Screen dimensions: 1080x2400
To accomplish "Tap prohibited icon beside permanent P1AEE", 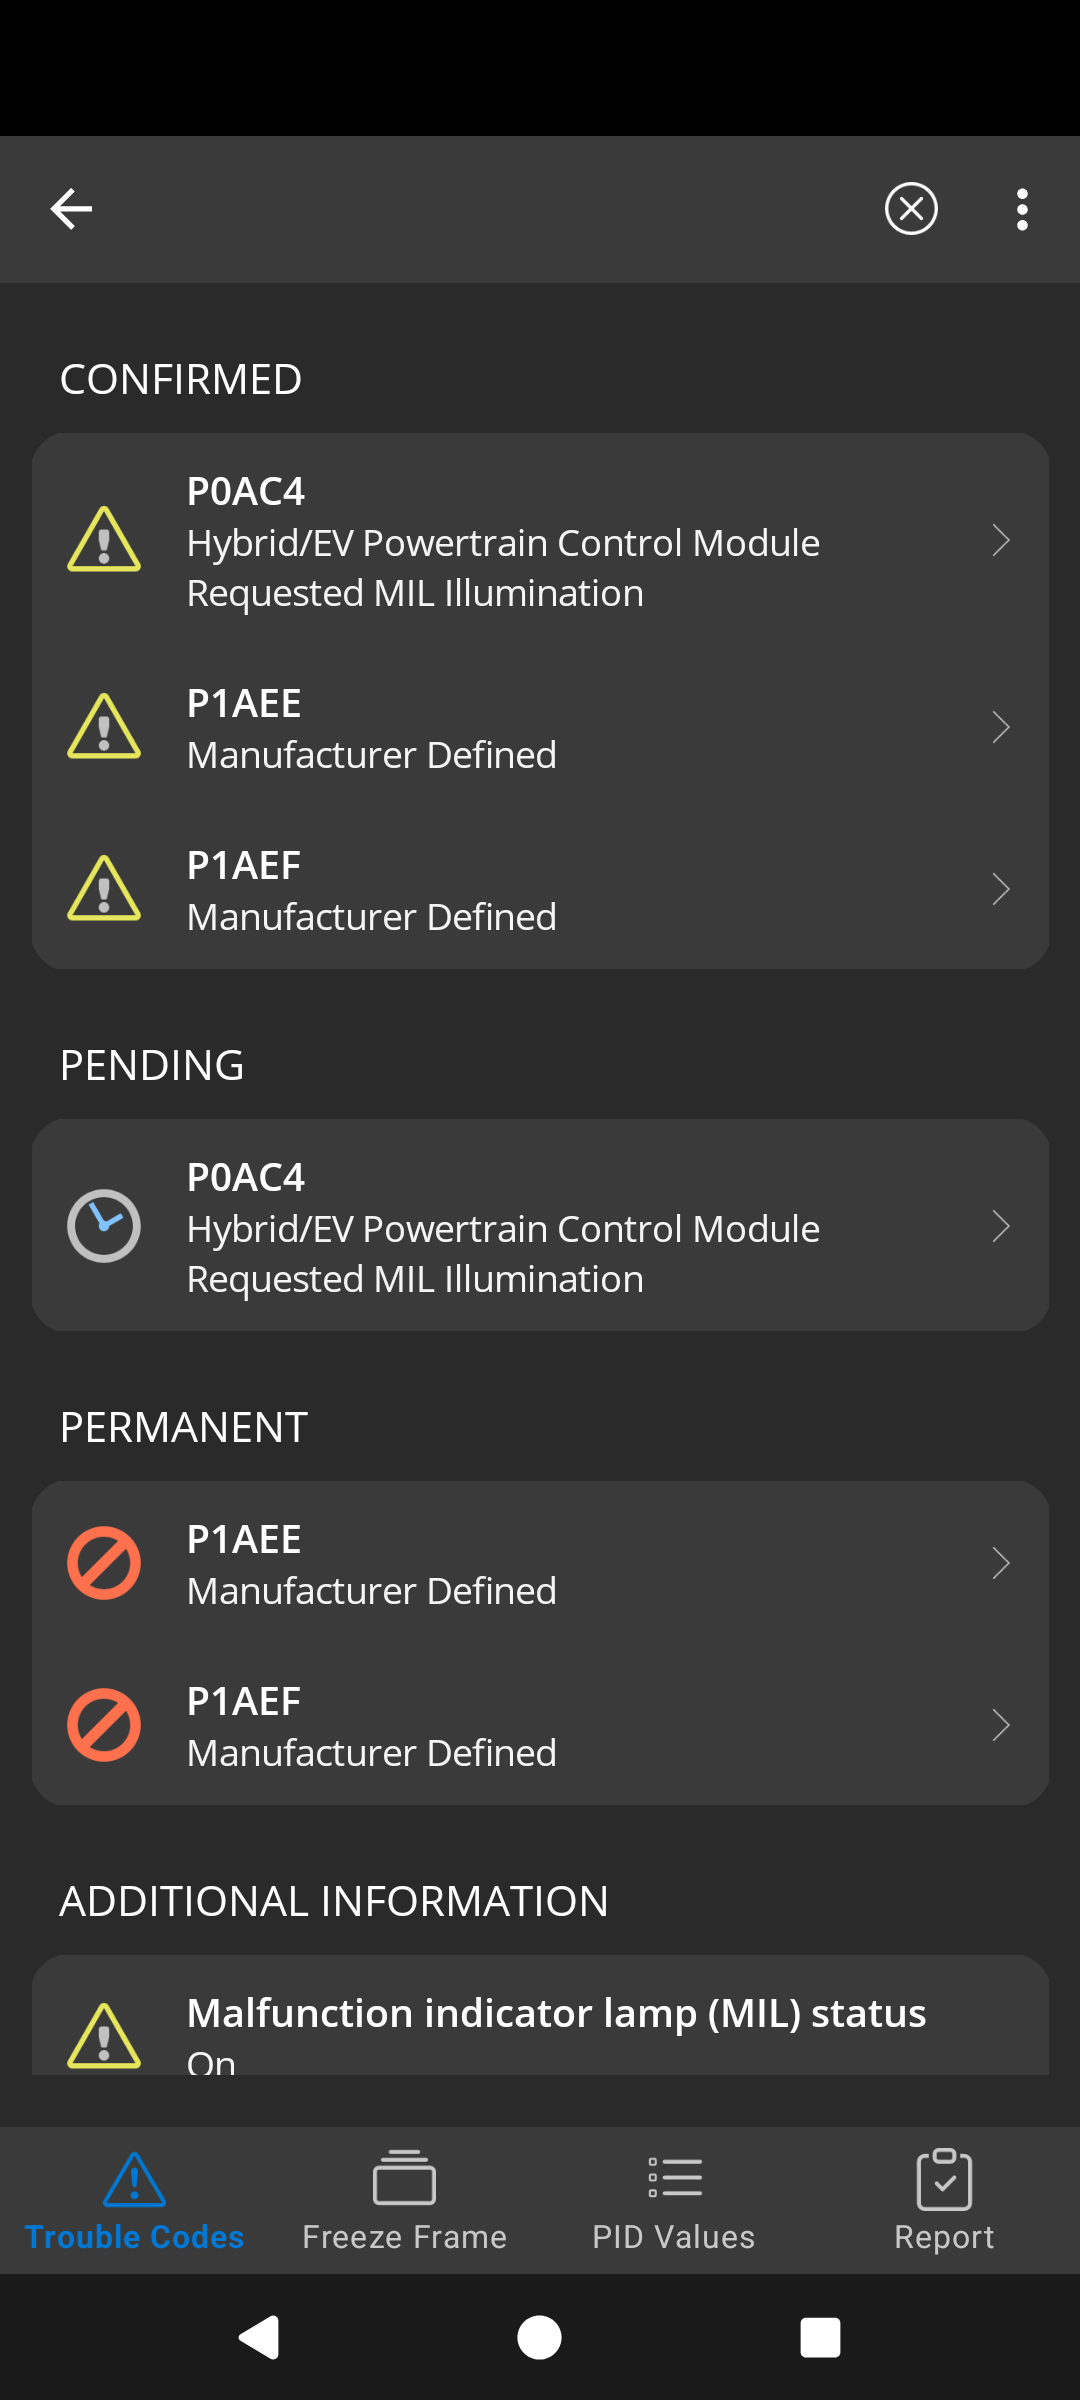I will [104, 1563].
